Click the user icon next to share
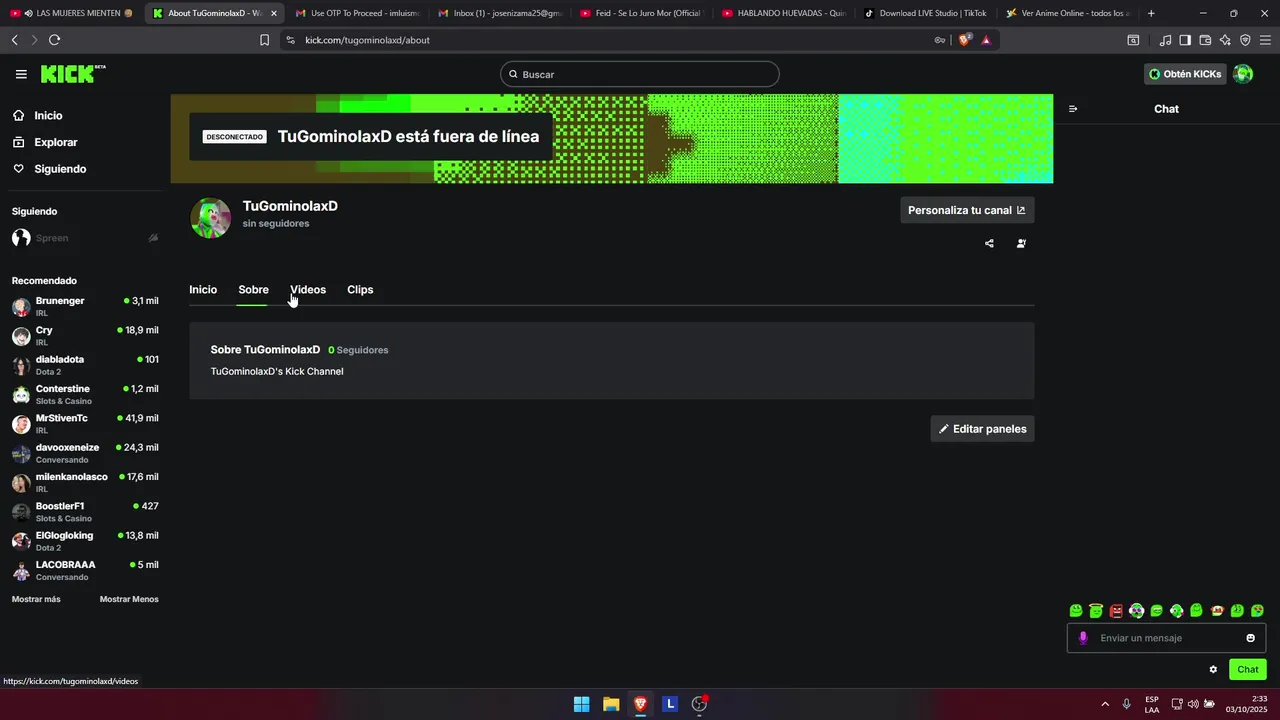Viewport: 1280px width, 720px height. pyautogui.click(x=1021, y=243)
